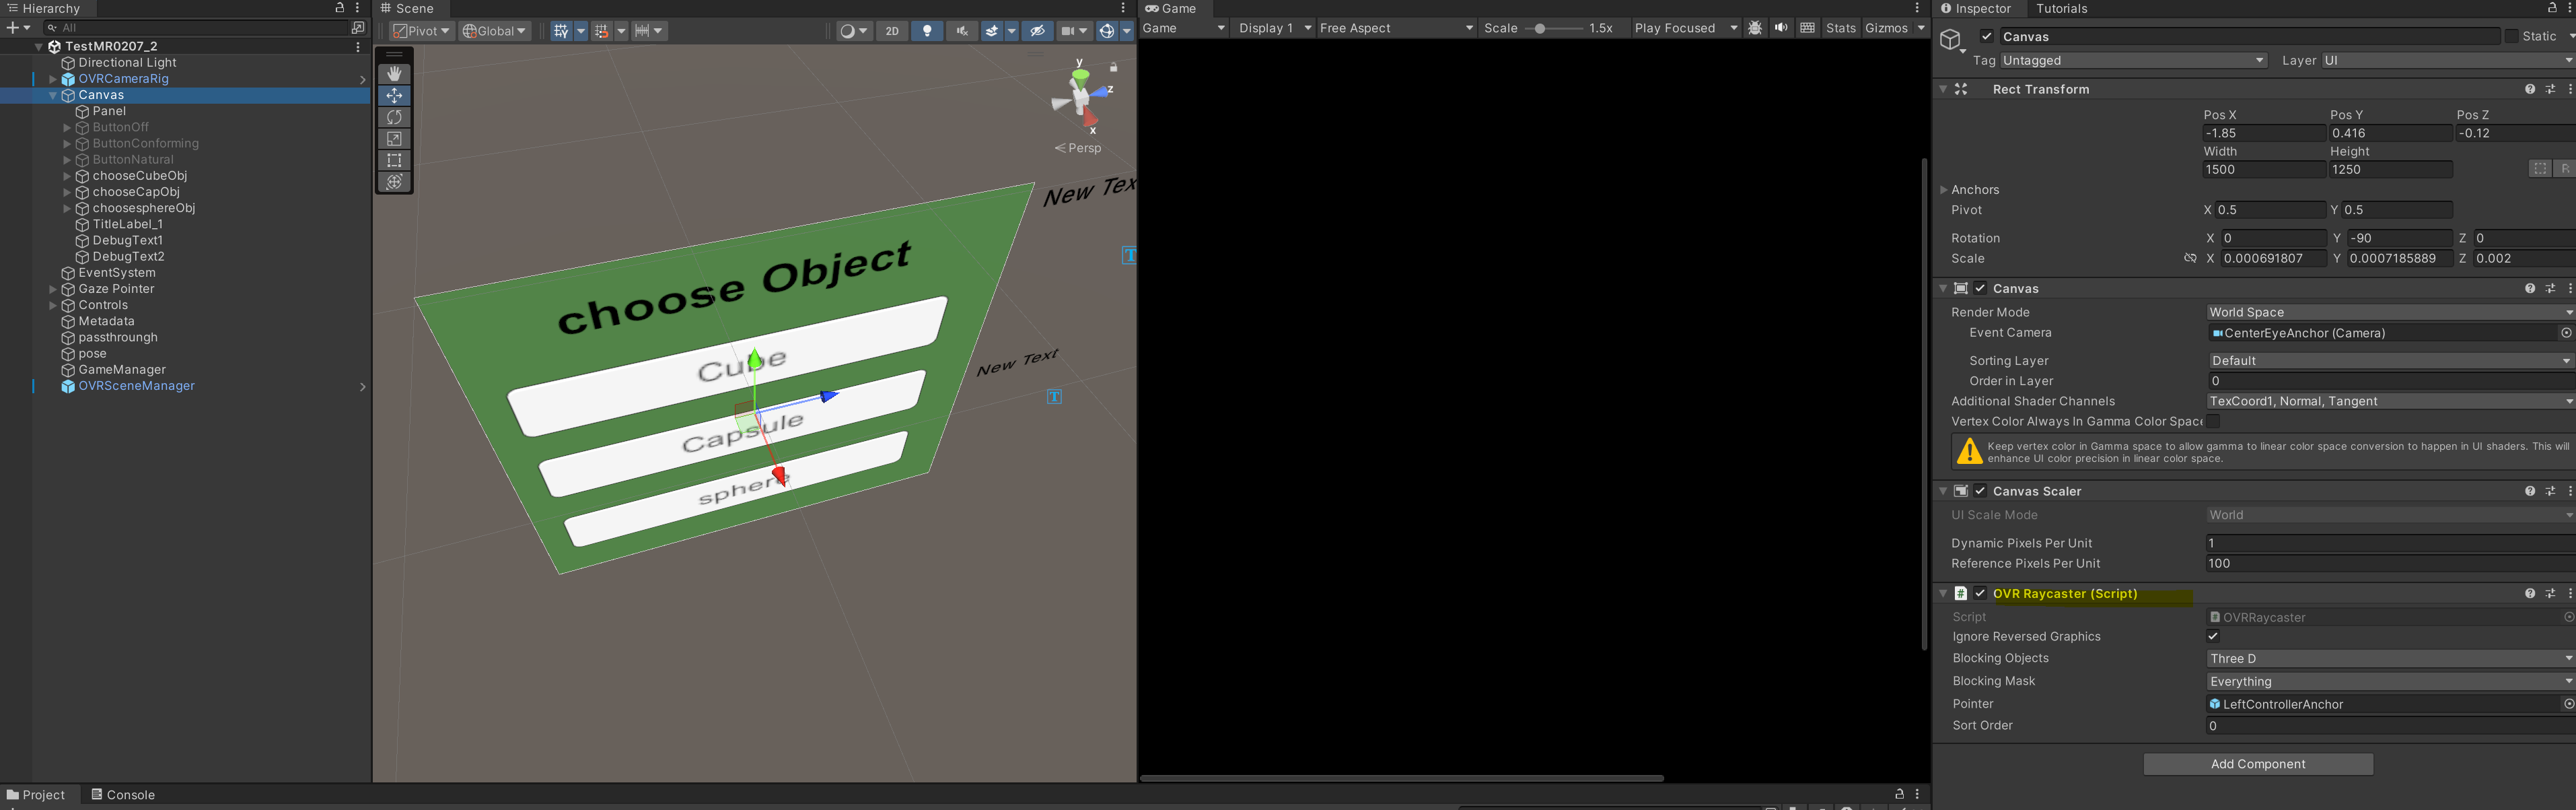Viewport: 2576px width, 810px height.
Task: Toggle Scene lighting with the lightbulb icon
Action: [927, 31]
